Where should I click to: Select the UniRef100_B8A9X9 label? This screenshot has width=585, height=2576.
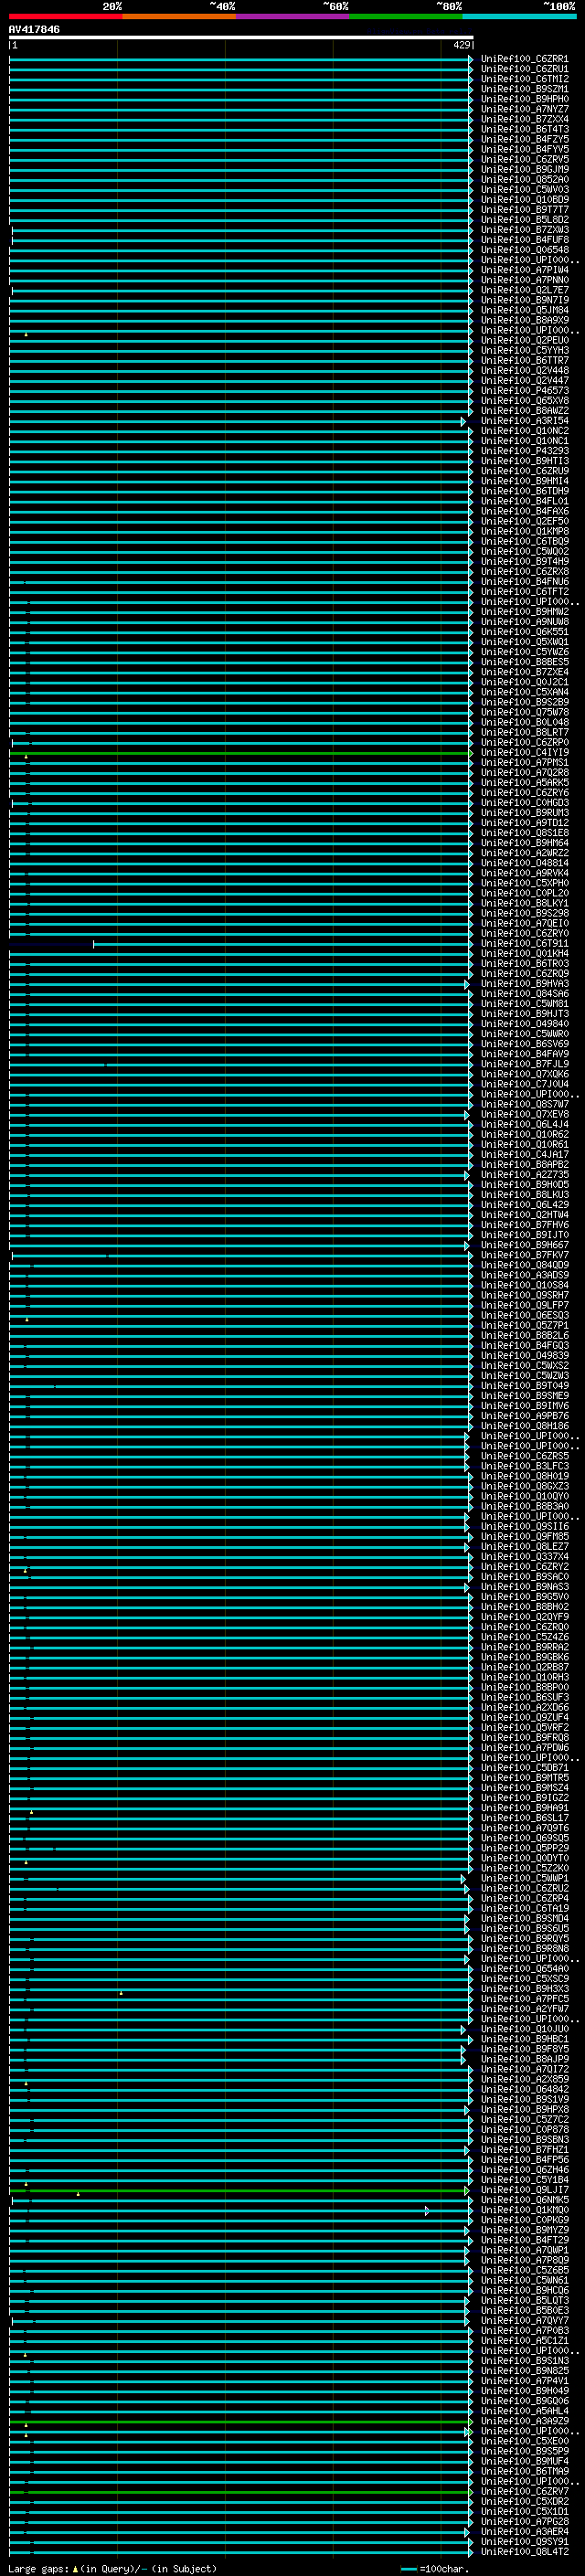524,320
